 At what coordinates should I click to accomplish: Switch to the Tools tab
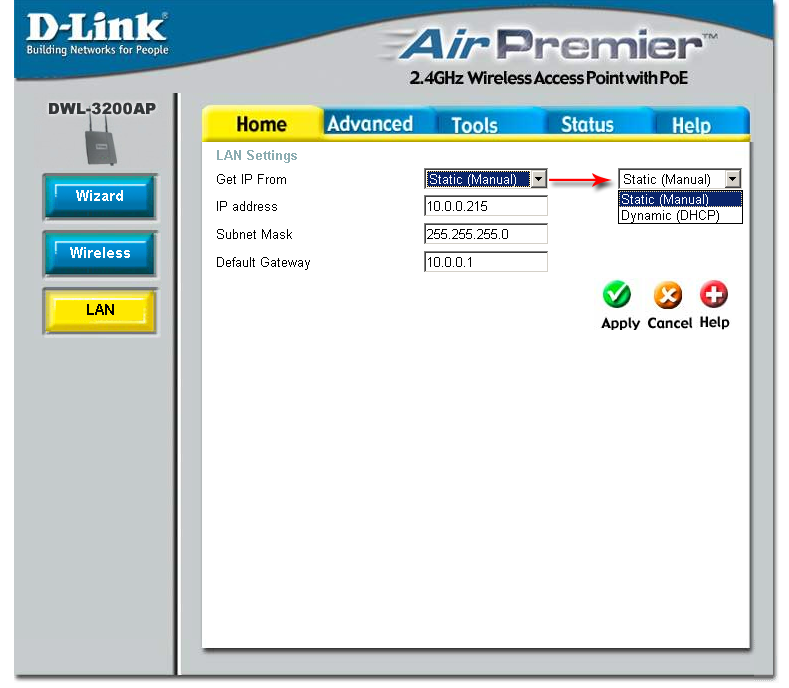[475, 125]
